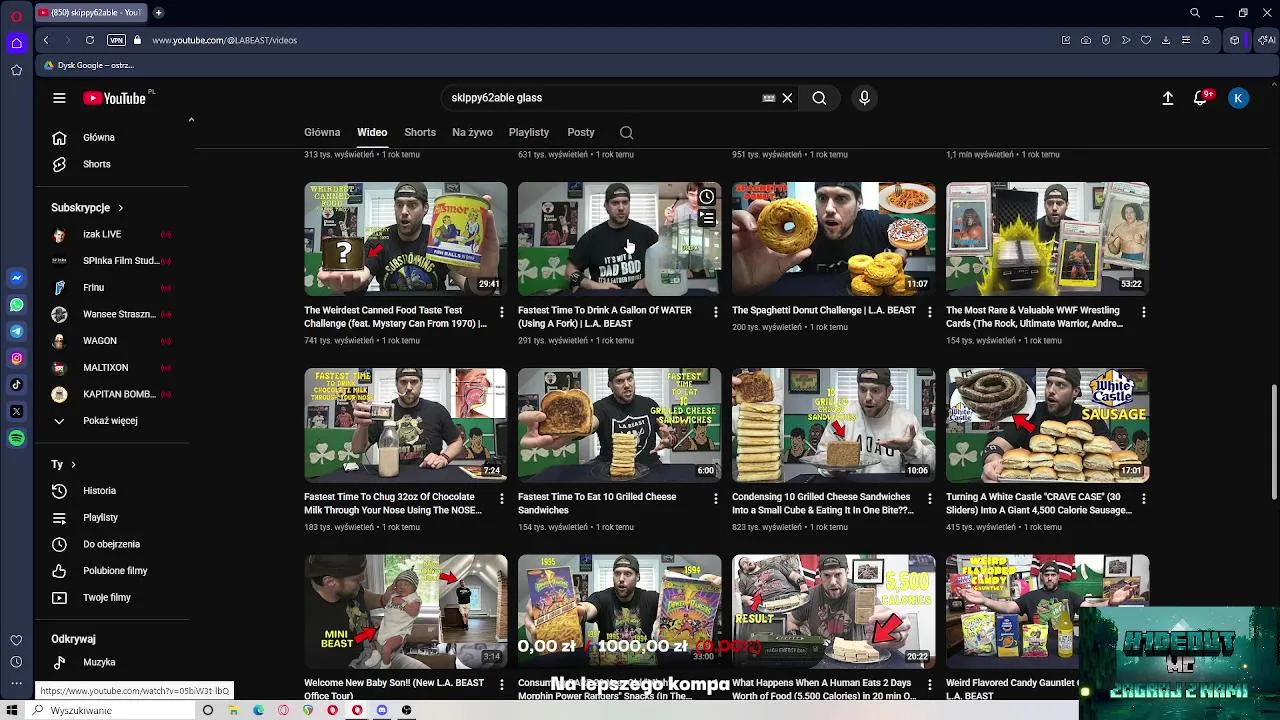
Task: Expand the Ty section
Action: [x=64, y=464]
